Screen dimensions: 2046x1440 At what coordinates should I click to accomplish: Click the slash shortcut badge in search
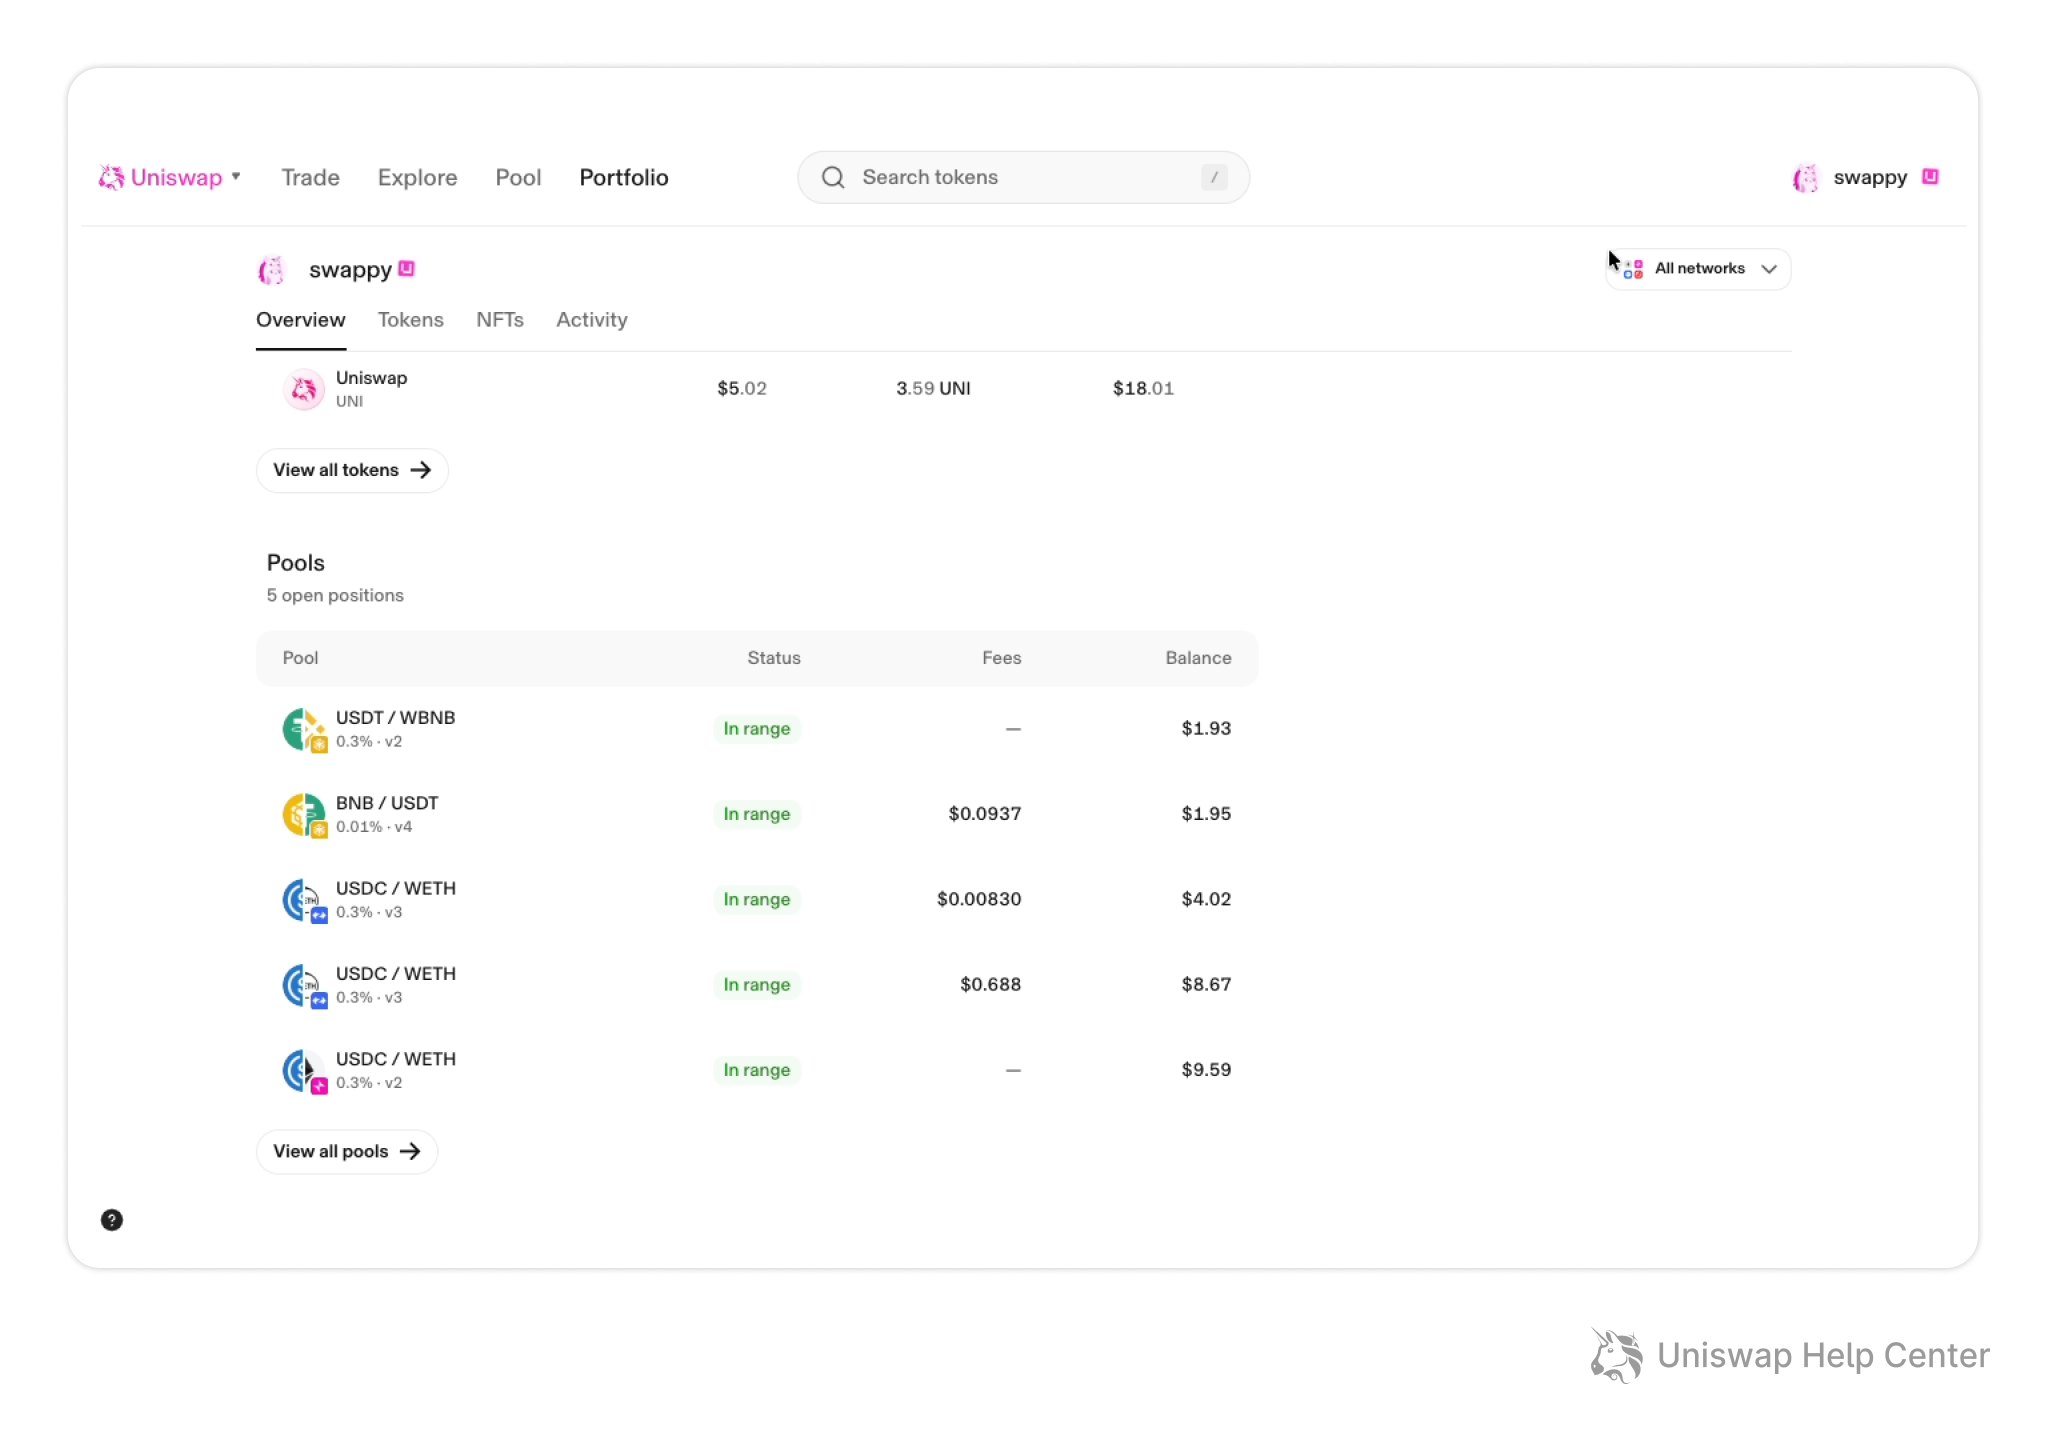coord(1214,177)
